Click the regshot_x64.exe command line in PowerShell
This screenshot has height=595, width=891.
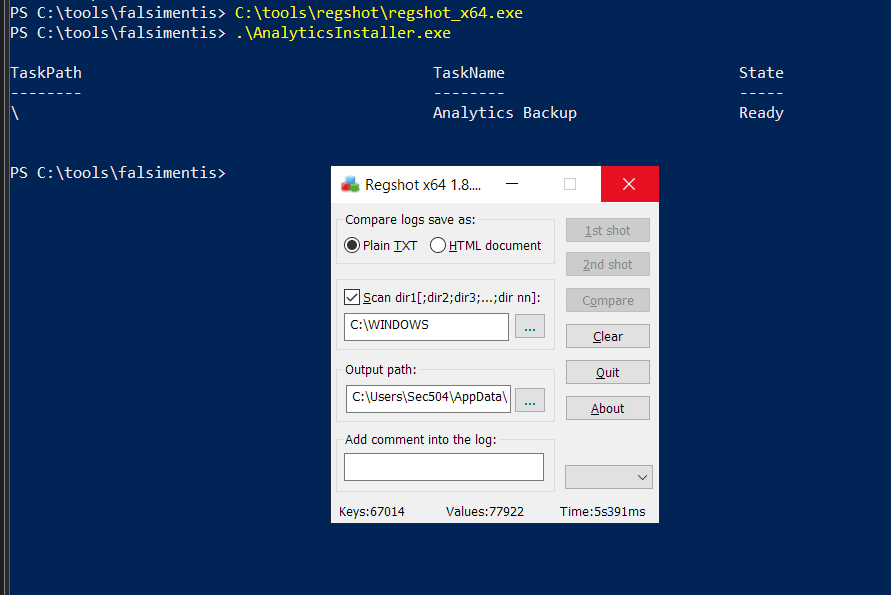tap(379, 13)
